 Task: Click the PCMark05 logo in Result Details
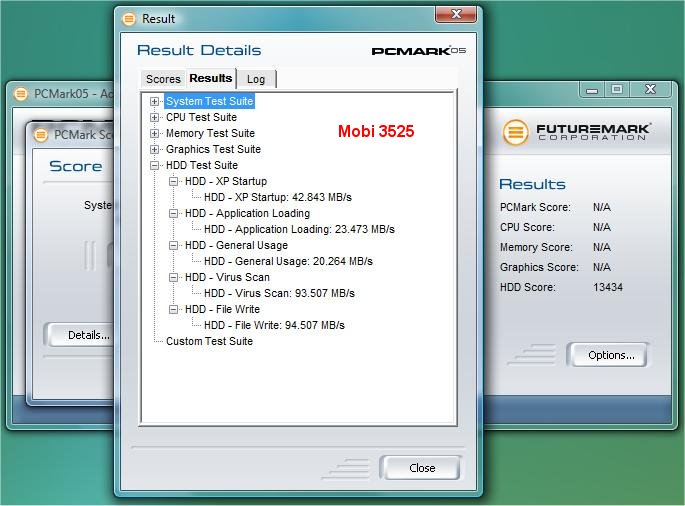(419, 51)
